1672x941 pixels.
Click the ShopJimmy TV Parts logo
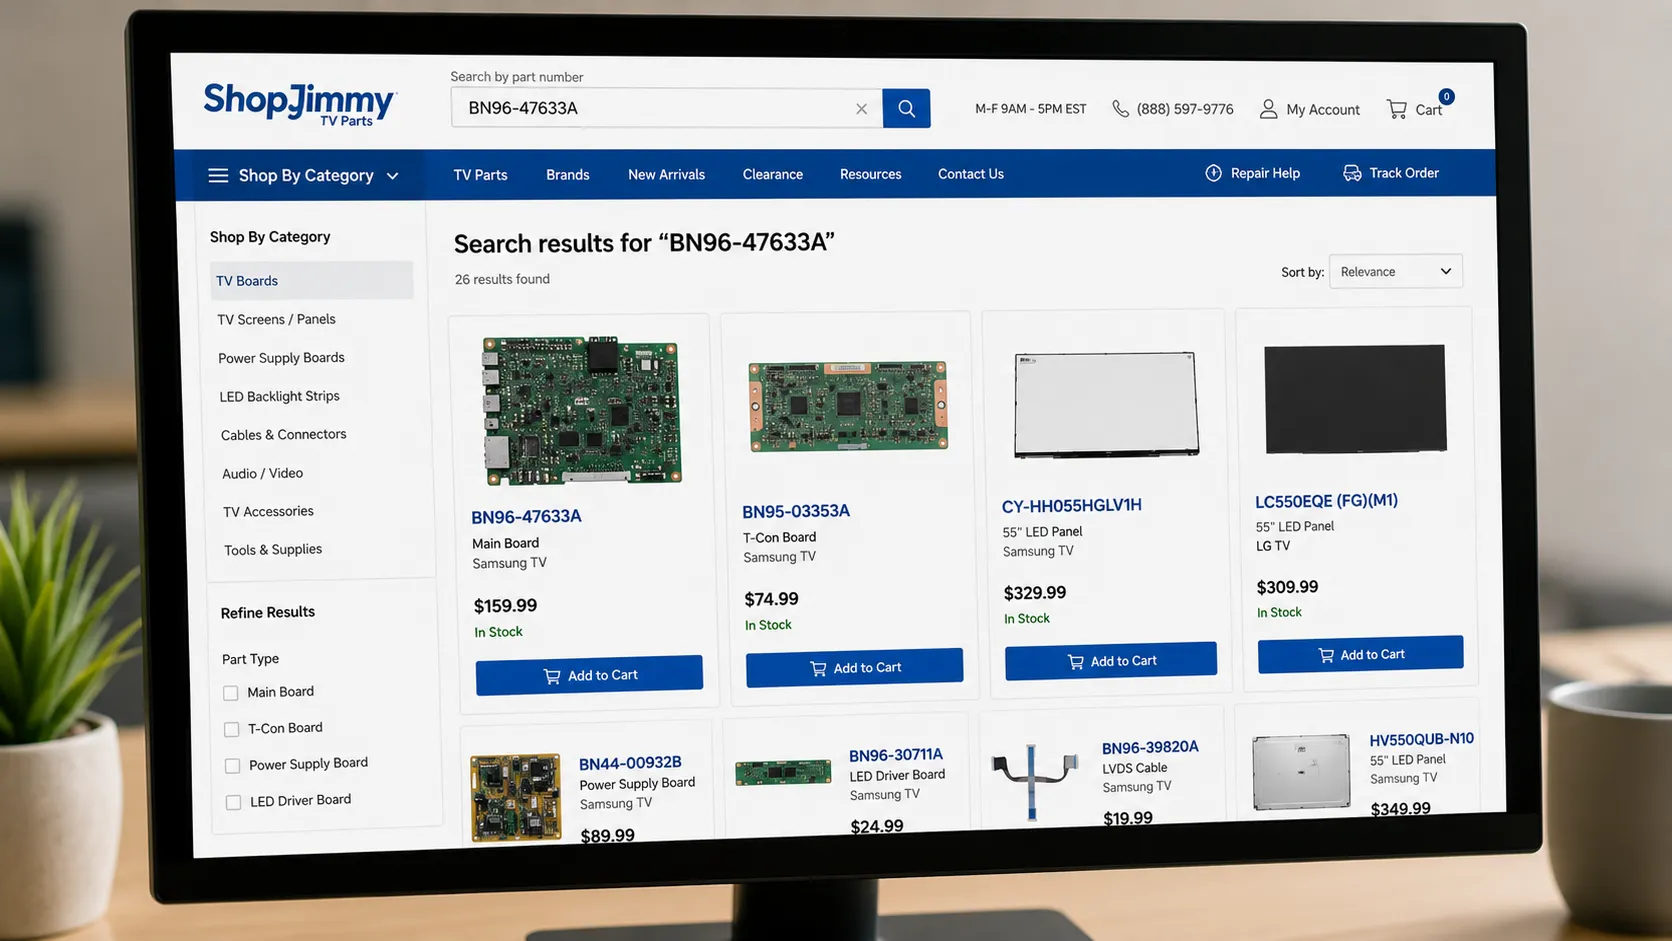click(x=300, y=104)
